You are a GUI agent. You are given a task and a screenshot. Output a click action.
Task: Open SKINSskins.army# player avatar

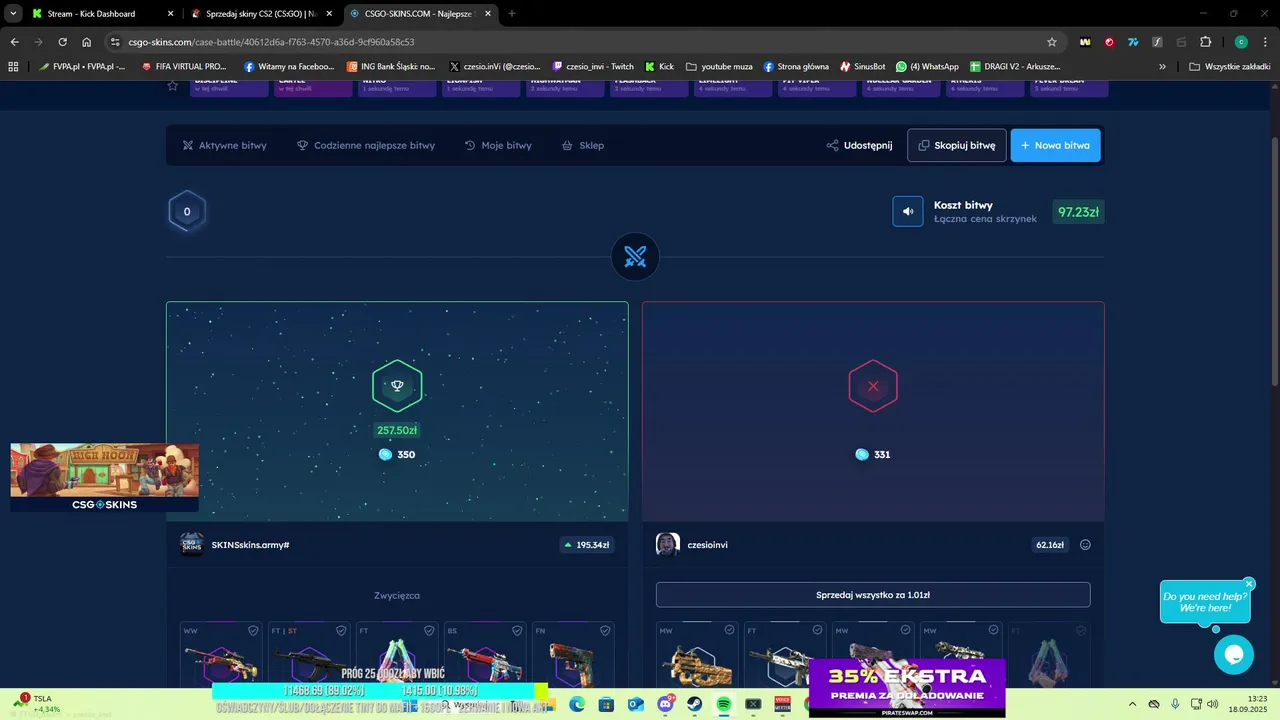pos(192,544)
